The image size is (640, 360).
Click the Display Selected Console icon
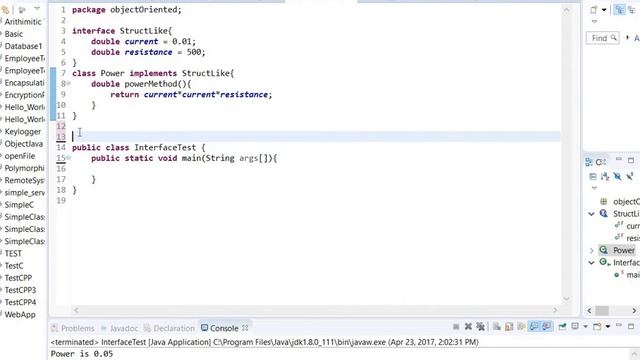(x=575, y=327)
